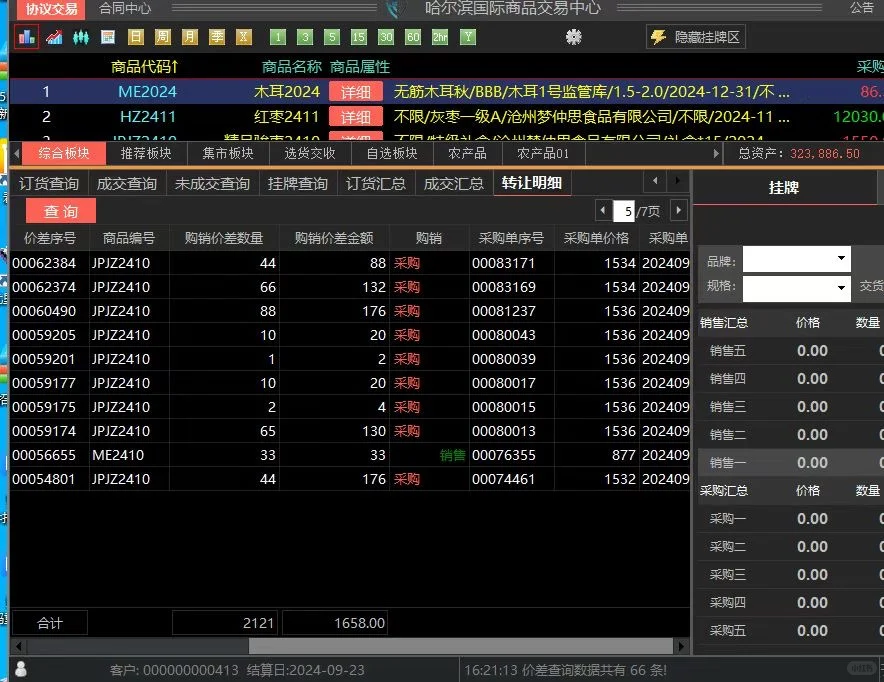The width and height of the screenshot is (884, 682).
Task: Open 详细 for 红枣2411 row
Action: click(356, 117)
